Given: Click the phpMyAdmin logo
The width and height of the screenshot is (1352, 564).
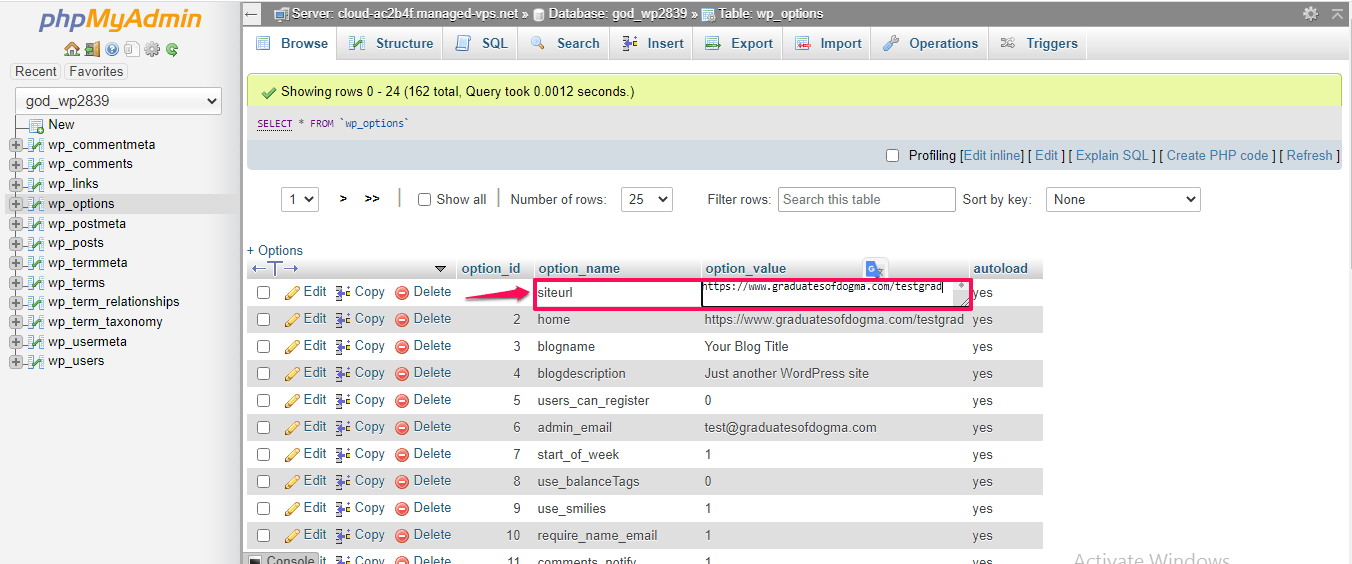Looking at the screenshot, I should pos(120,20).
